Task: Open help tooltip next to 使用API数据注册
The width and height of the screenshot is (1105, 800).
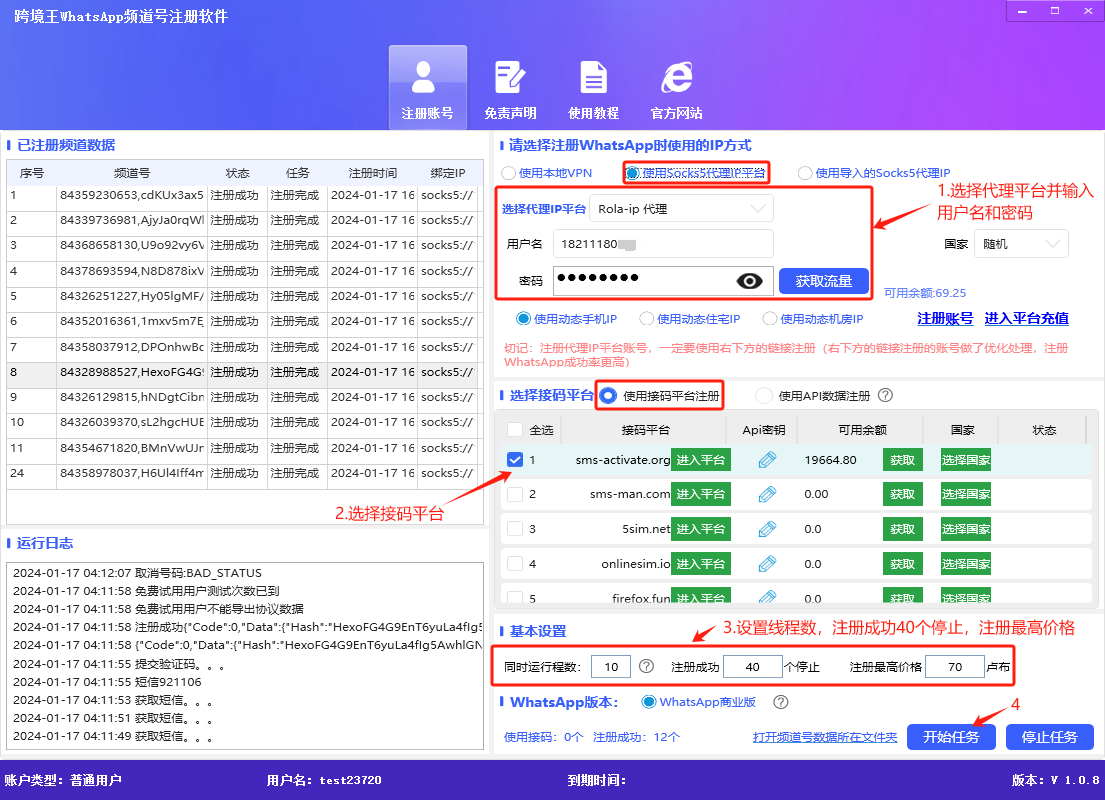Action: tap(884, 395)
